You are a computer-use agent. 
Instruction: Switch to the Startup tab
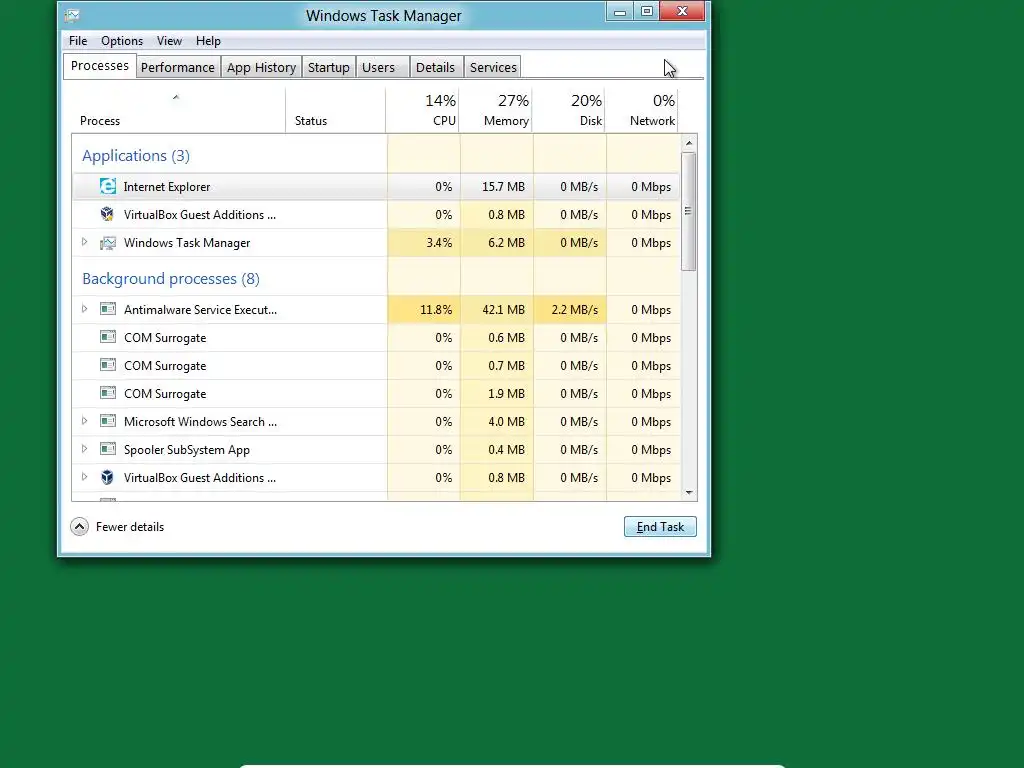(x=328, y=67)
